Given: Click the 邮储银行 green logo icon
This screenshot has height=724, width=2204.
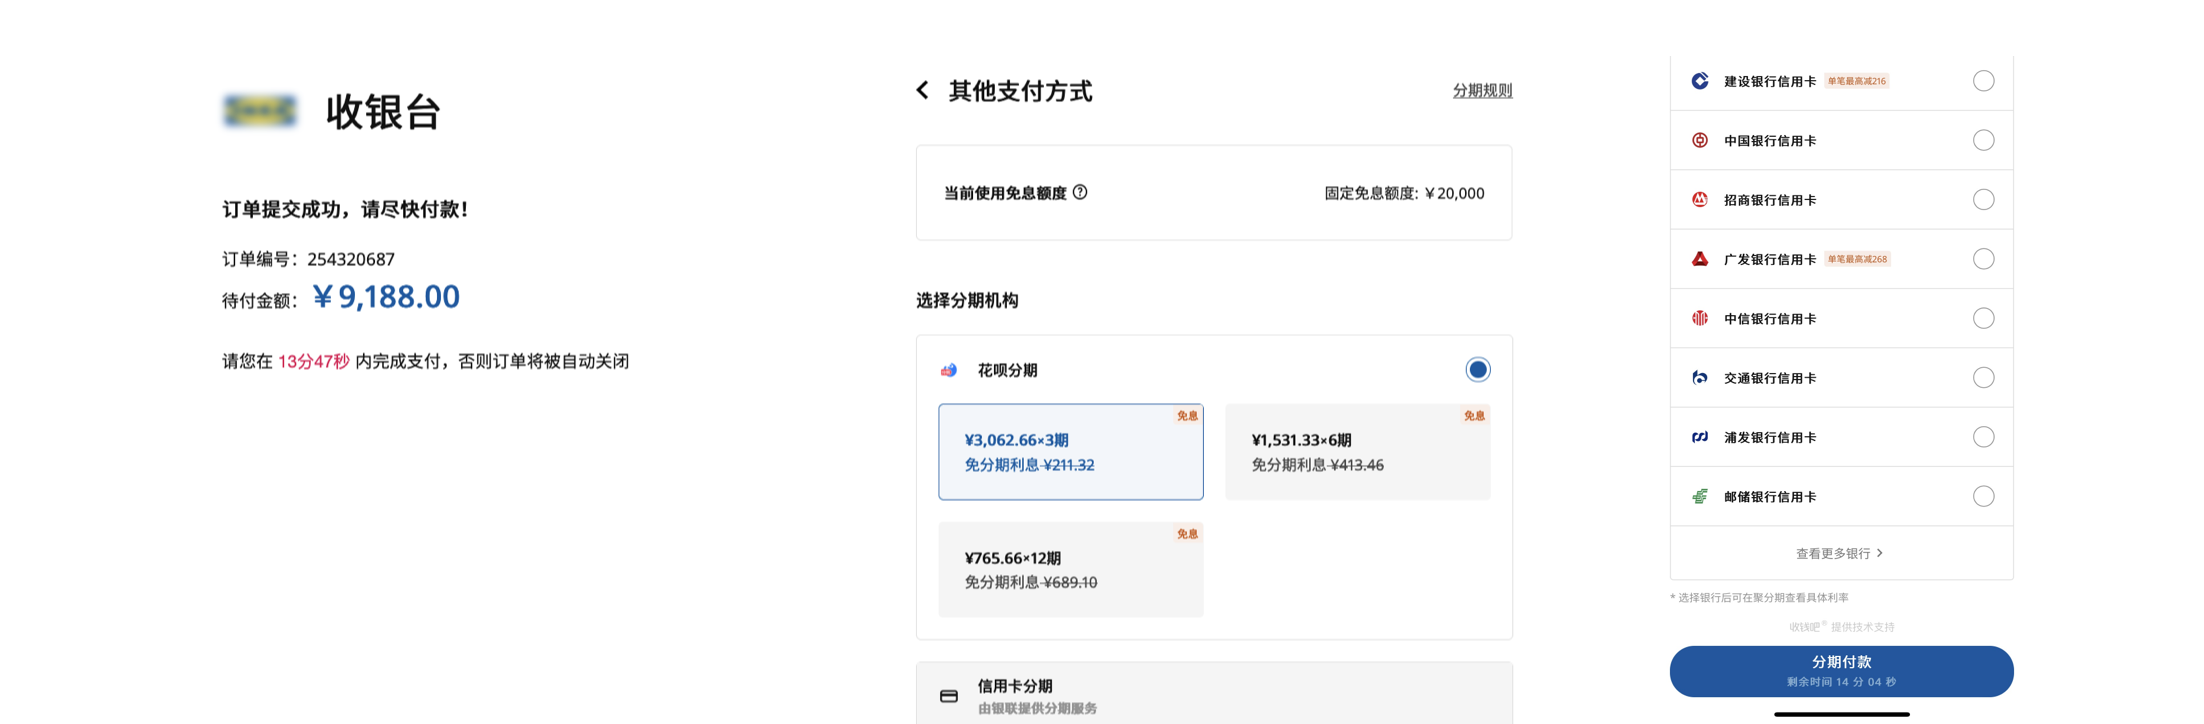Looking at the screenshot, I should (x=1700, y=496).
